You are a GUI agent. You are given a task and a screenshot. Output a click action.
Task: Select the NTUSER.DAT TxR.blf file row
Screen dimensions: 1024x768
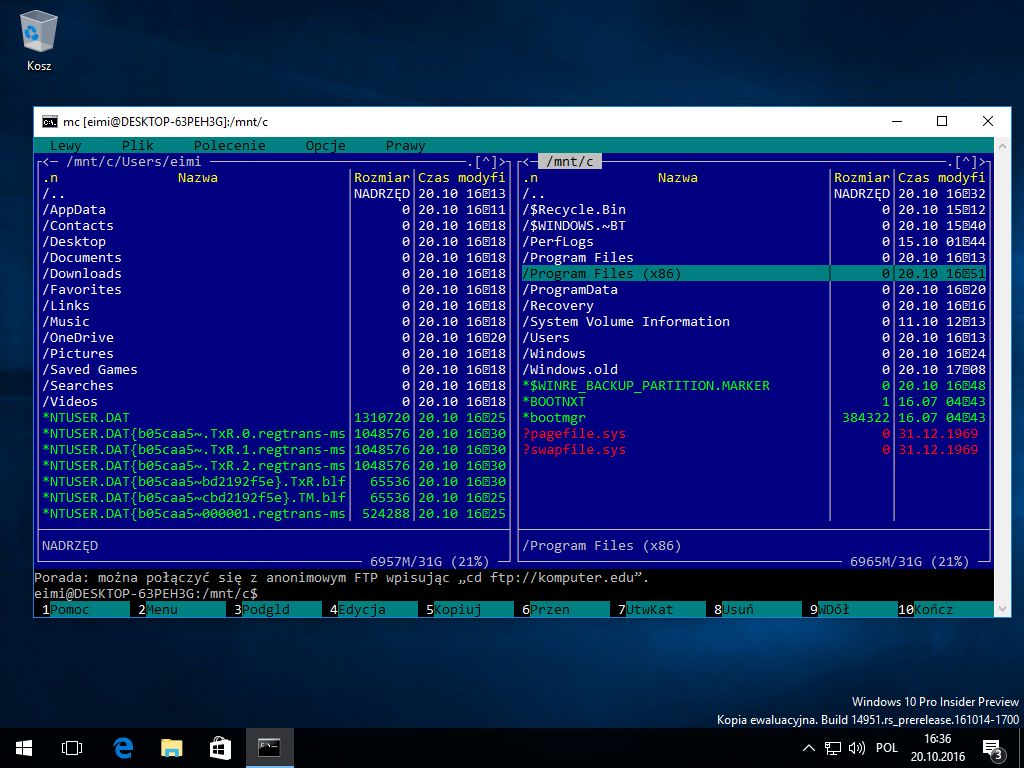[x=274, y=481]
